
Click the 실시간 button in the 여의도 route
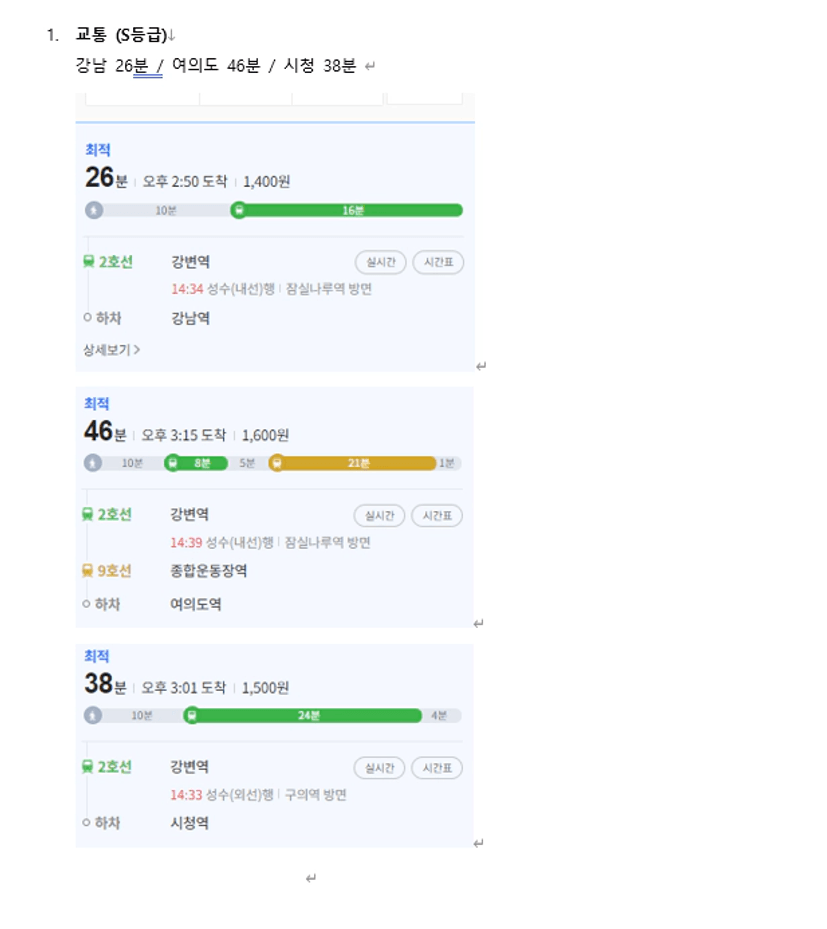(x=379, y=515)
